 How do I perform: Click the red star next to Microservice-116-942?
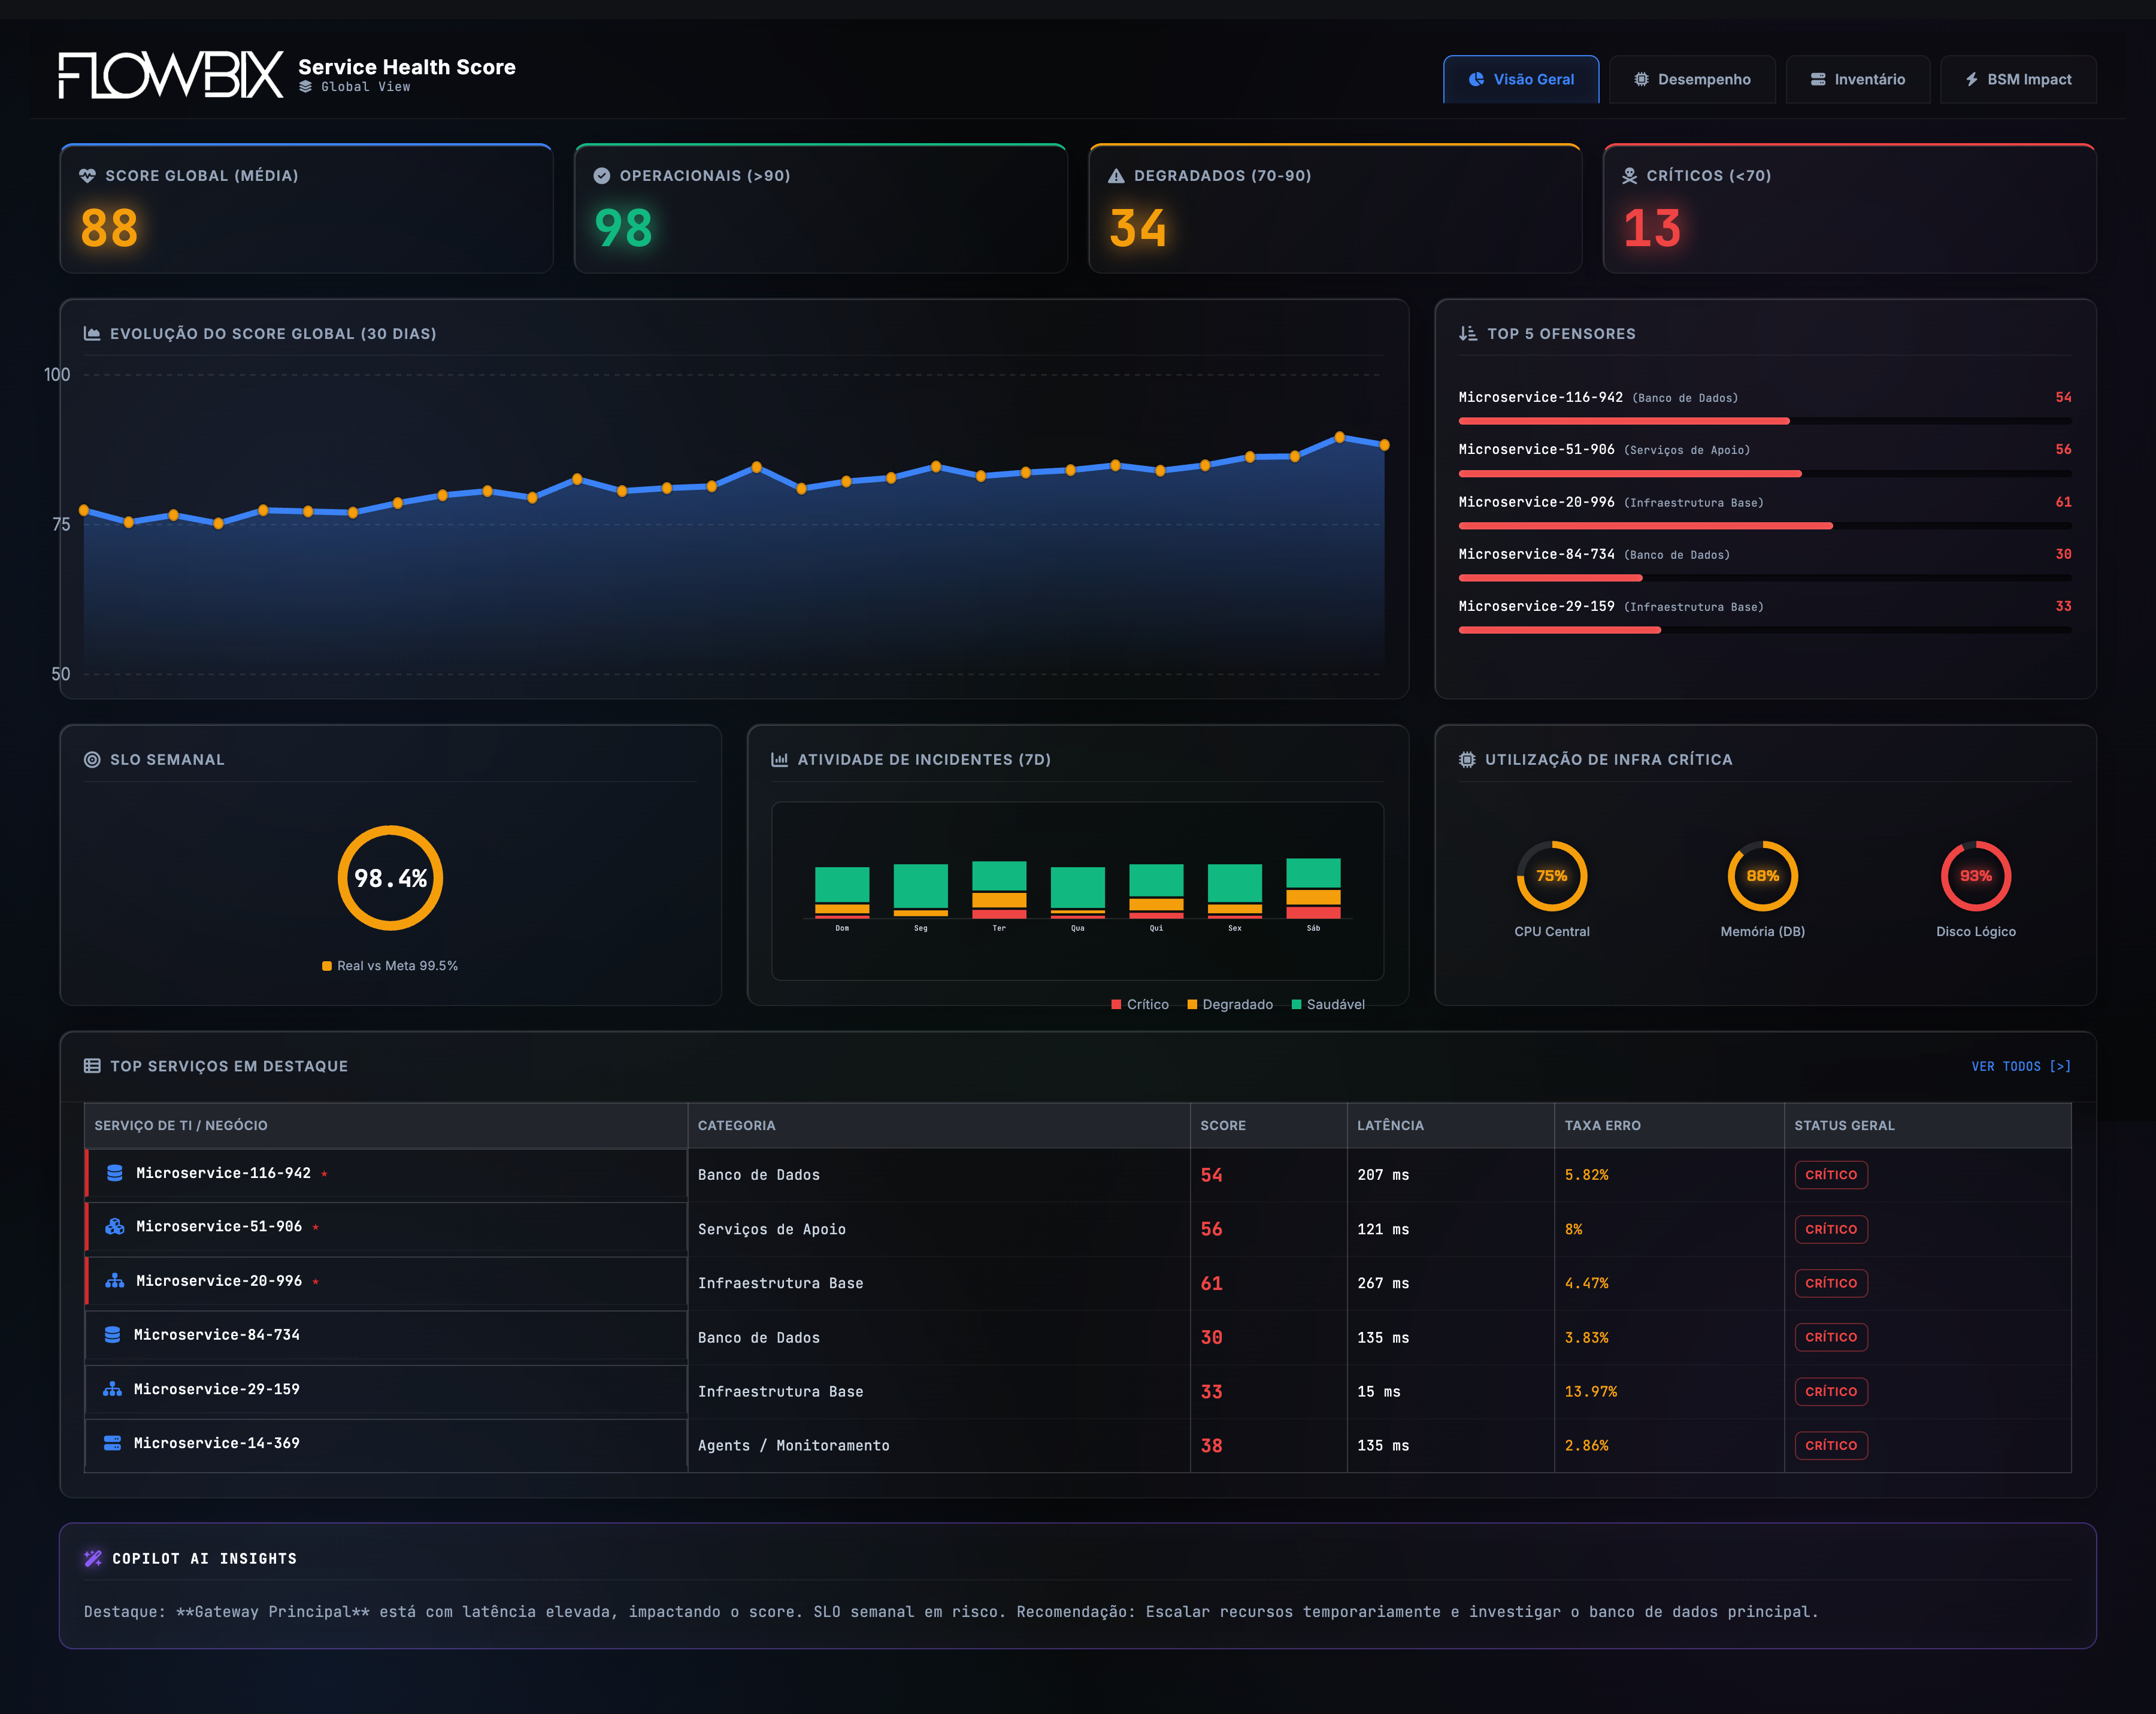click(324, 1174)
